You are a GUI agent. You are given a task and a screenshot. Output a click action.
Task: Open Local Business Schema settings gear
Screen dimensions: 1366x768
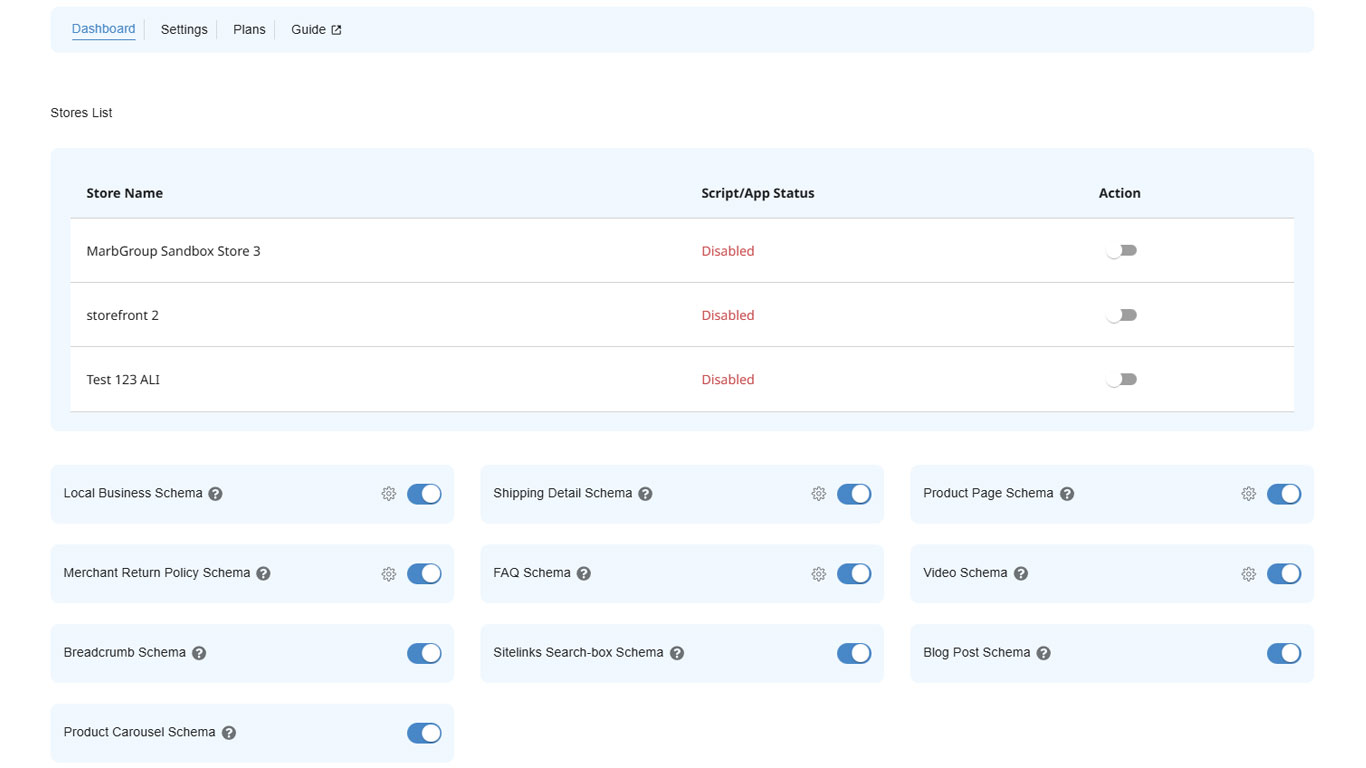coord(389,494)
